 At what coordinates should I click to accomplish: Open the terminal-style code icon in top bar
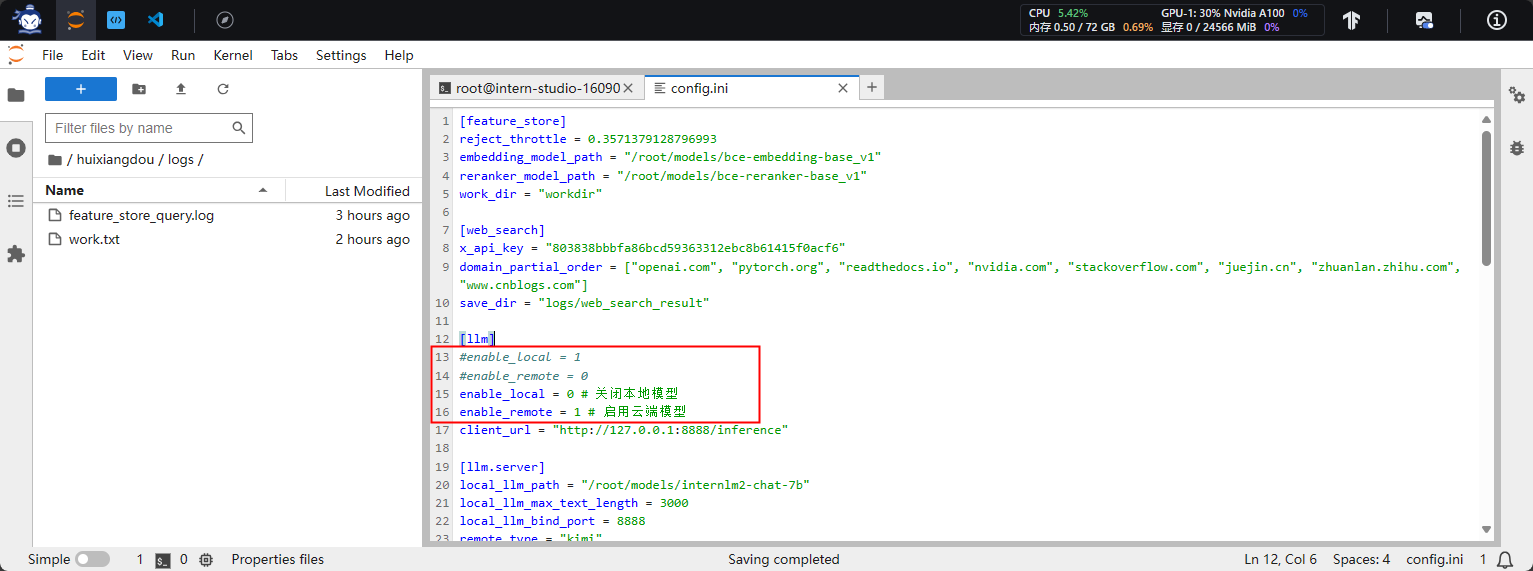(x=116, y=20)
